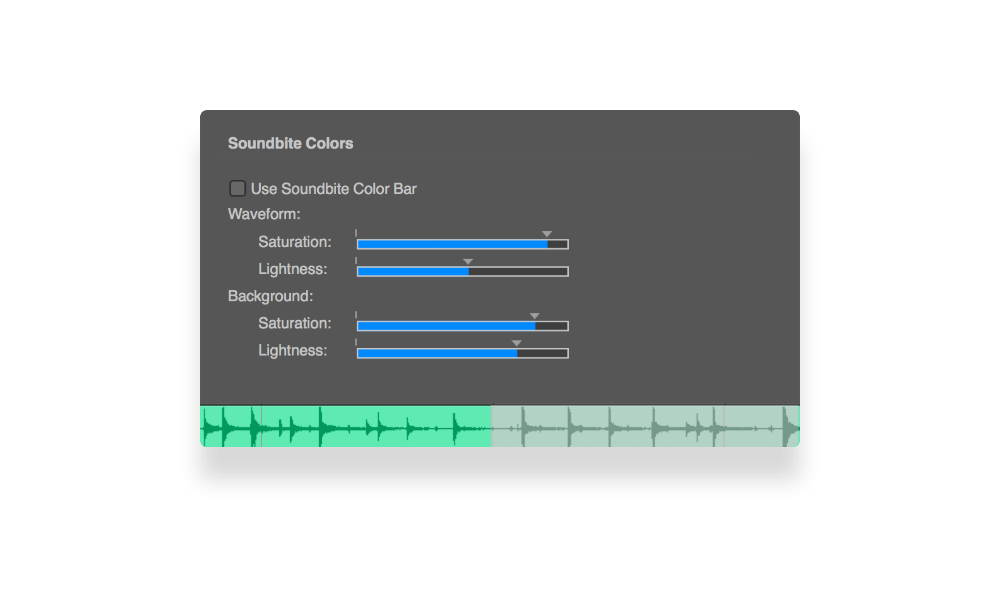The image size is (1000, 600).
Task: Click the Background: section label
Action: (x=270, y=296)
